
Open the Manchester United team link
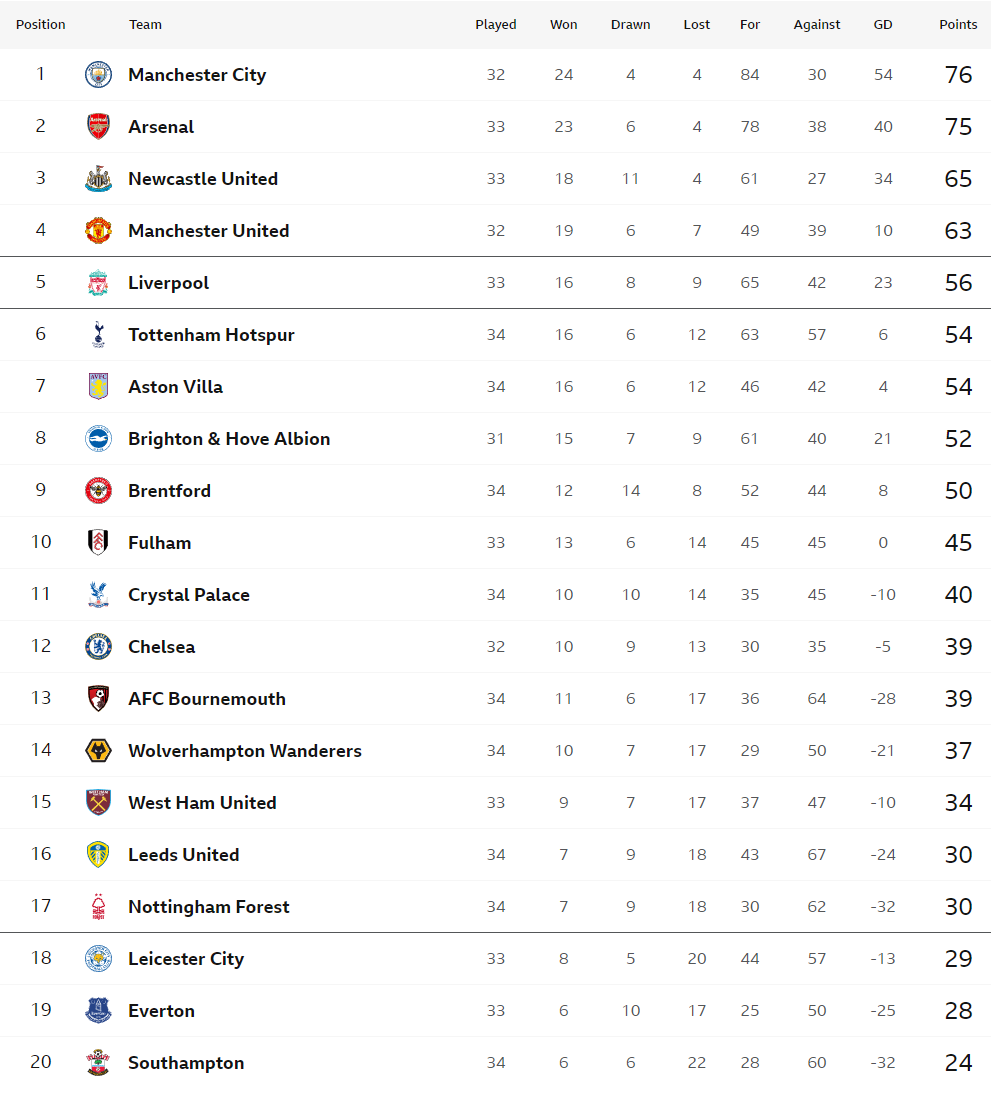[209, 231]
